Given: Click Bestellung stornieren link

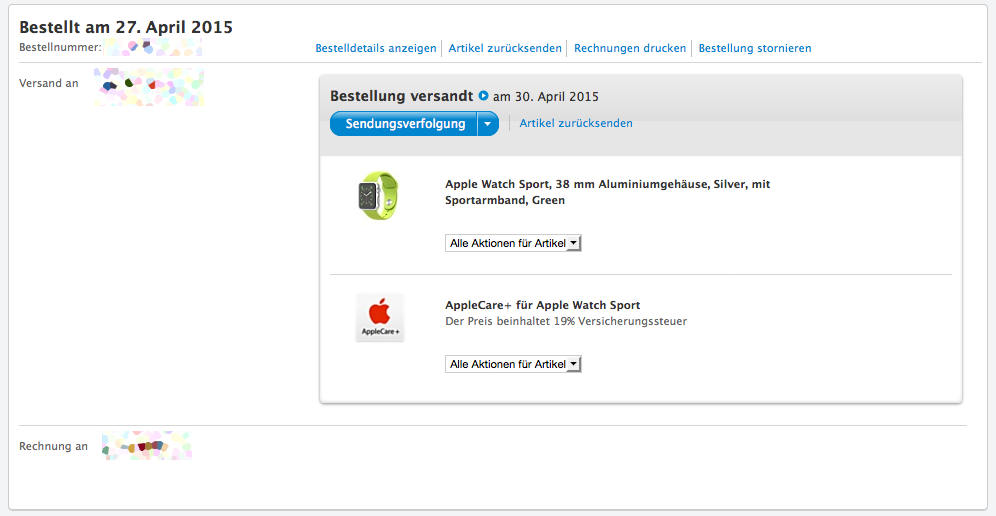Looking at the screenshot, I should (x=755, y=48).
